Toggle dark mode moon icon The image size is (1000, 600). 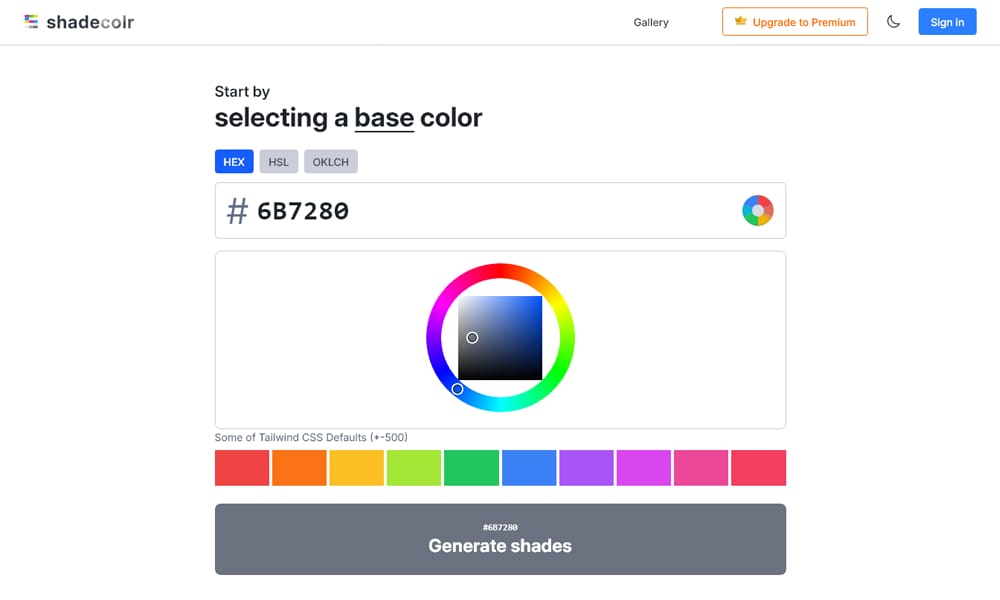pos(893,22)
